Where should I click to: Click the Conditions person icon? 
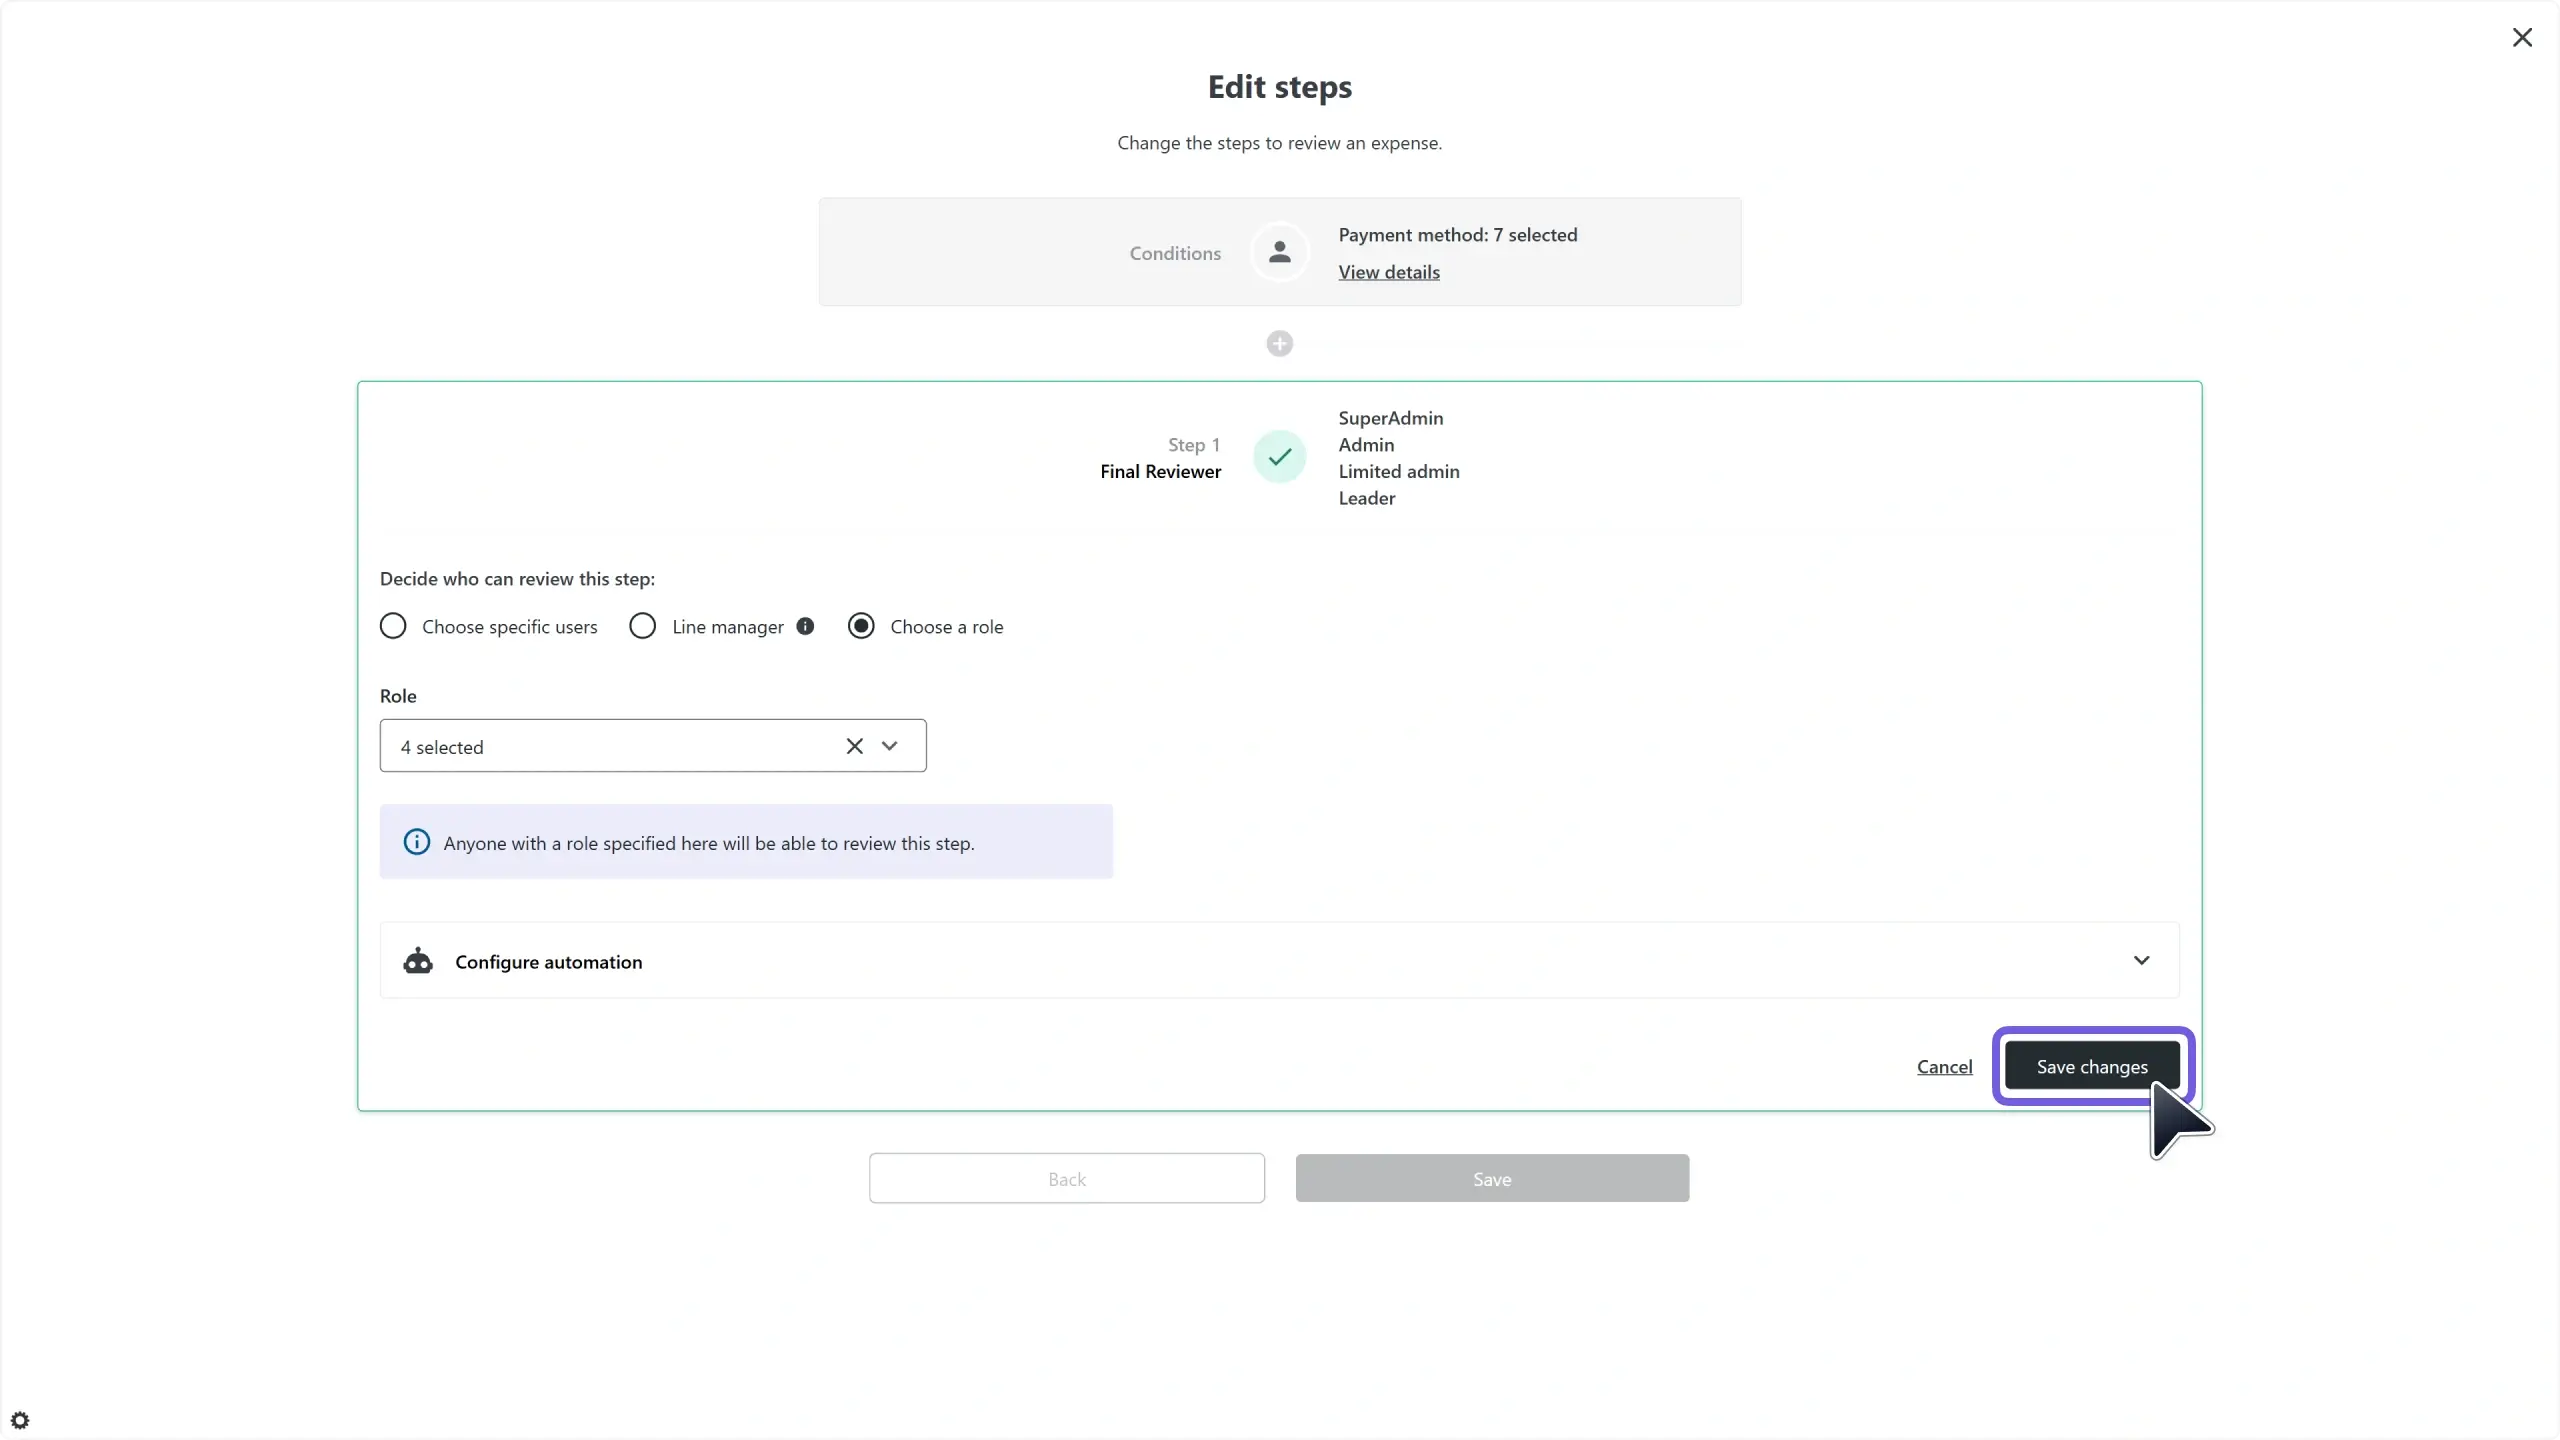[1279, 252]
